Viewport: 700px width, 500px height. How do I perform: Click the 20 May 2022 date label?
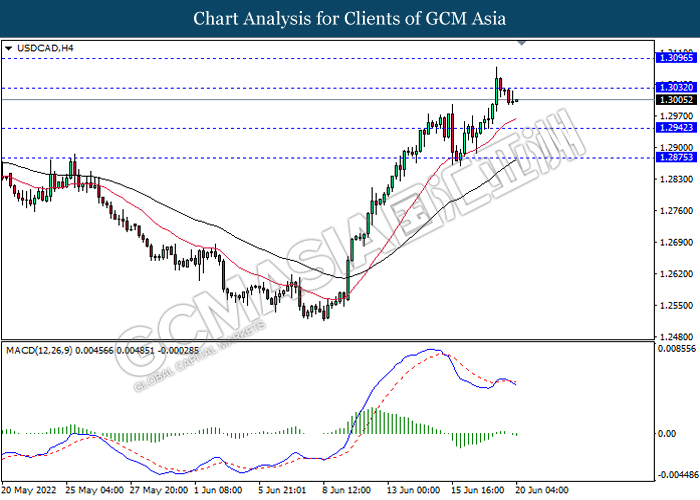coord(29,490)
